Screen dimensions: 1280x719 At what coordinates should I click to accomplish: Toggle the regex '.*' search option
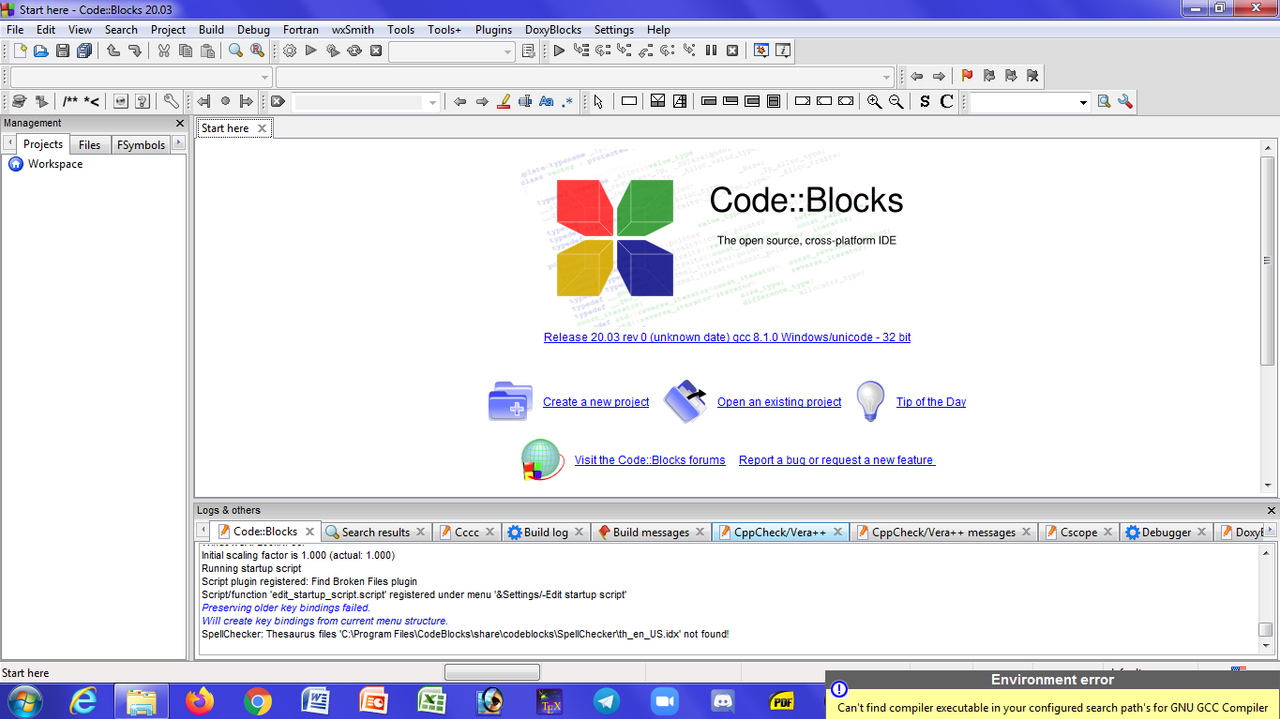tap(568, 101)
